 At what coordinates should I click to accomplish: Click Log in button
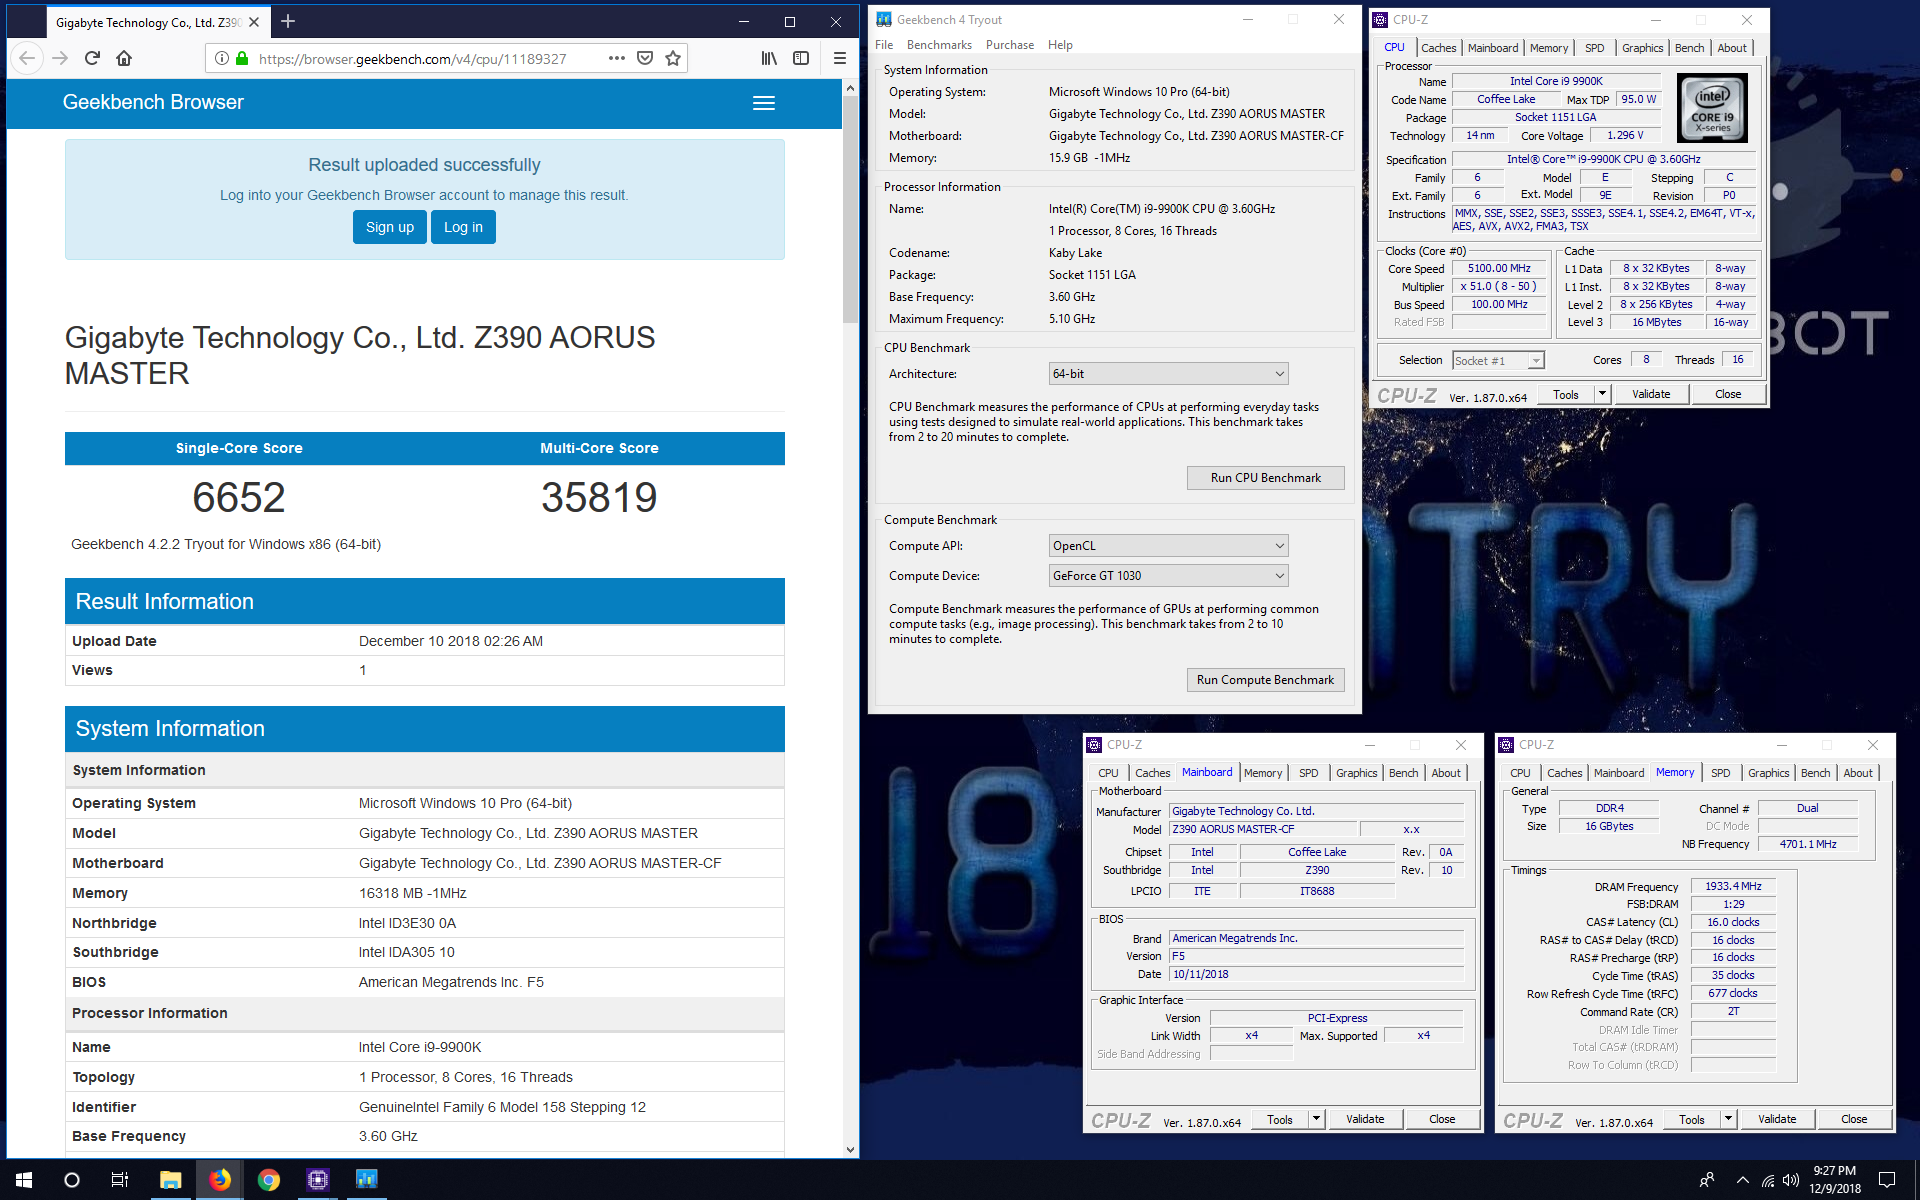pos(463,227)
